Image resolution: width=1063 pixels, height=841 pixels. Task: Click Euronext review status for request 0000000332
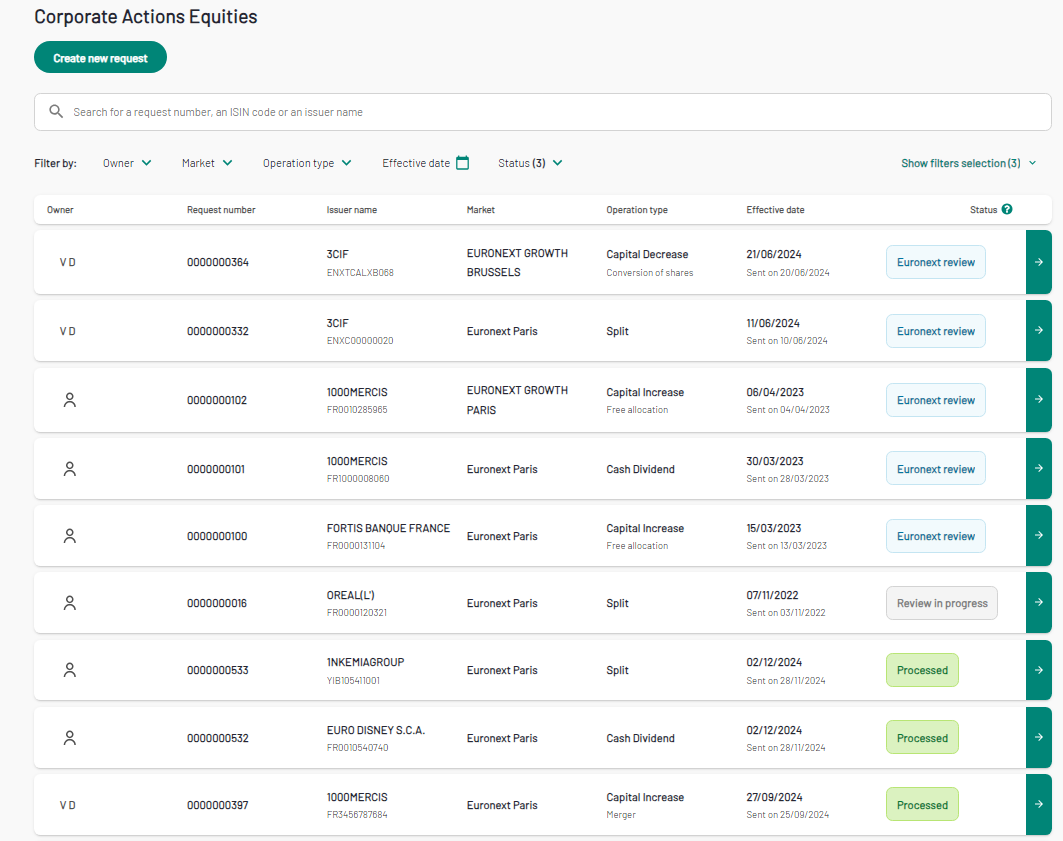tap(935, 331)
